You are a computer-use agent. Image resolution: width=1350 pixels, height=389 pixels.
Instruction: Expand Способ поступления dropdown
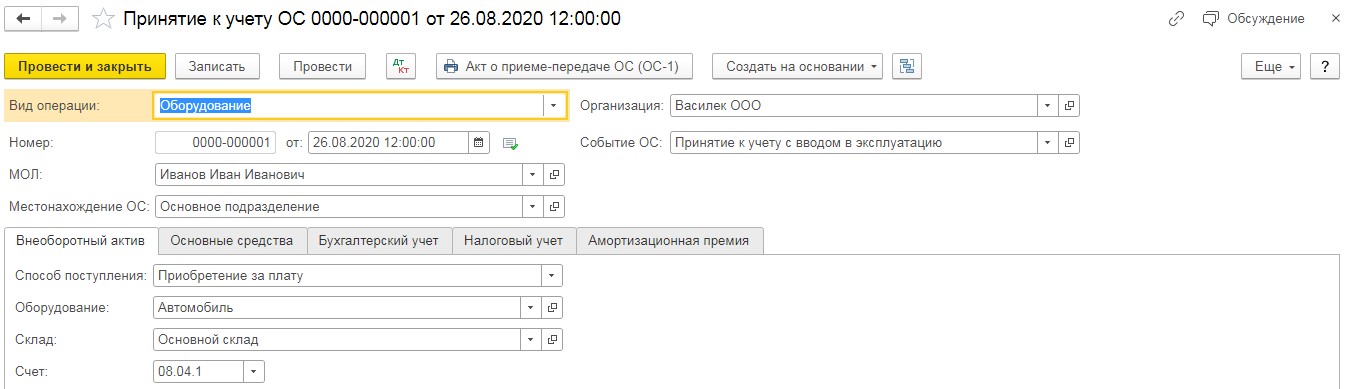pyautogui.click(x=551, y=275)
